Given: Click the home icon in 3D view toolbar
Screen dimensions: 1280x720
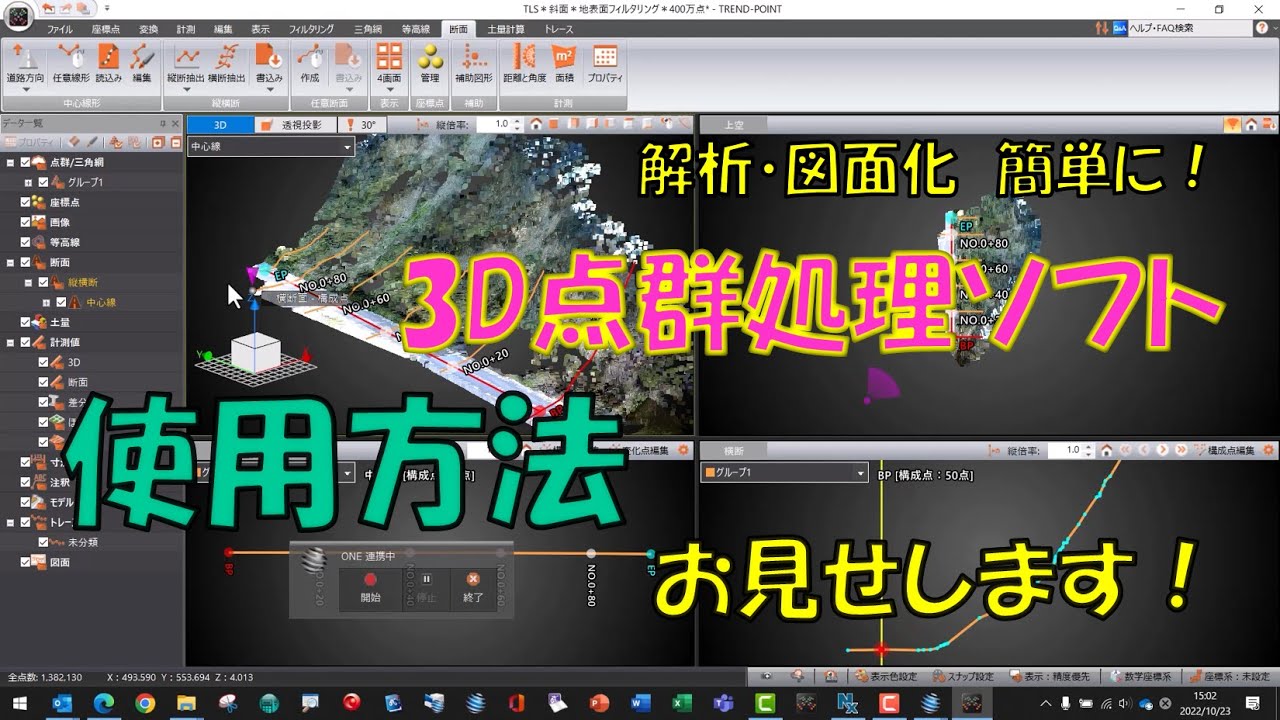Looking at the screenshot, I should (536, 125).
